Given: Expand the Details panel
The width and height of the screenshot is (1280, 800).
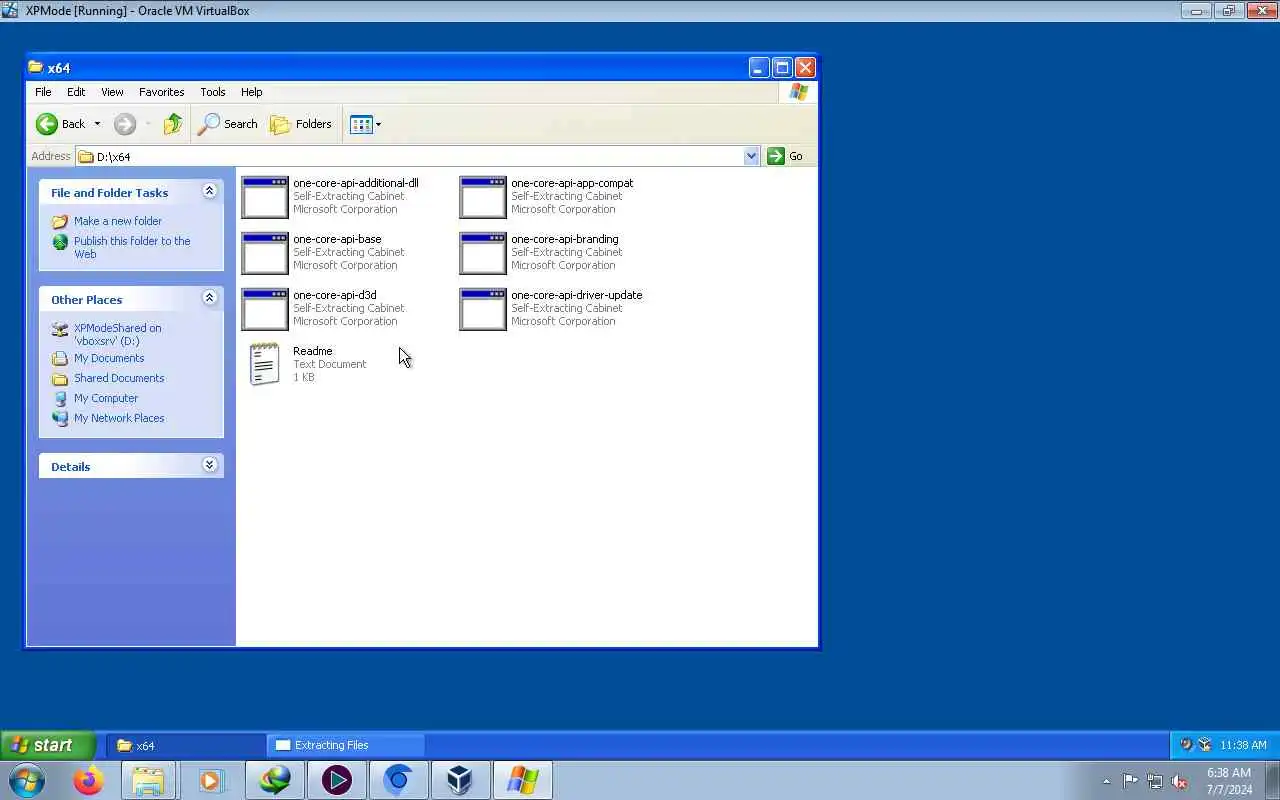Looking at the screenshot, I should pos(209,465).
